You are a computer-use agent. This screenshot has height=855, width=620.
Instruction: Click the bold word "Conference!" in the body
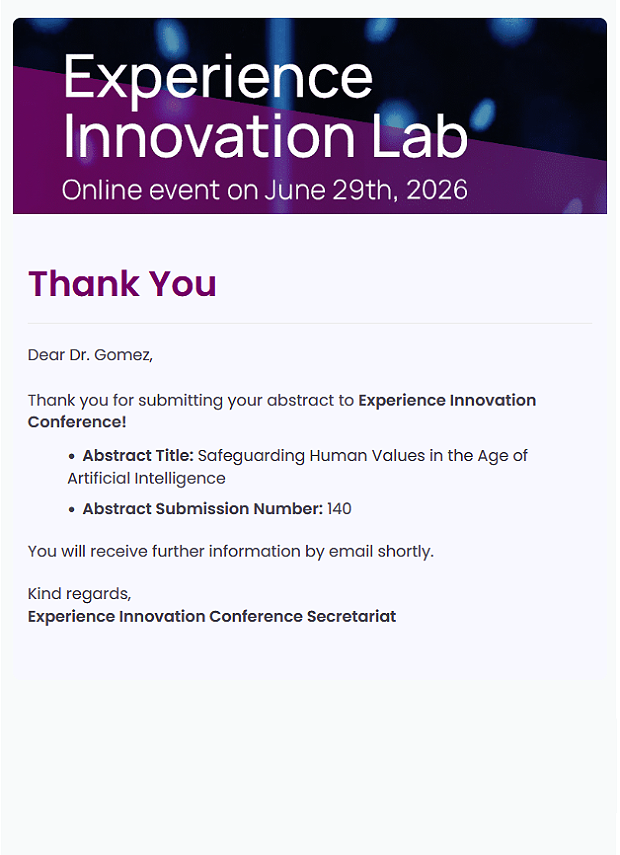[x=77, y=422]
